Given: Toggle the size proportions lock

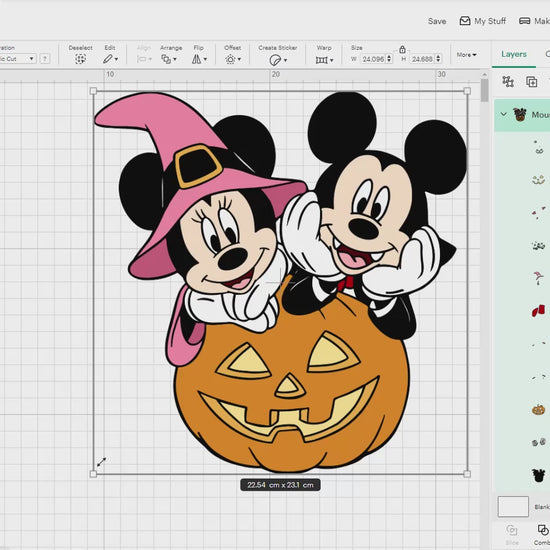Looking at the screenshot, I should [x=402, y=49].
